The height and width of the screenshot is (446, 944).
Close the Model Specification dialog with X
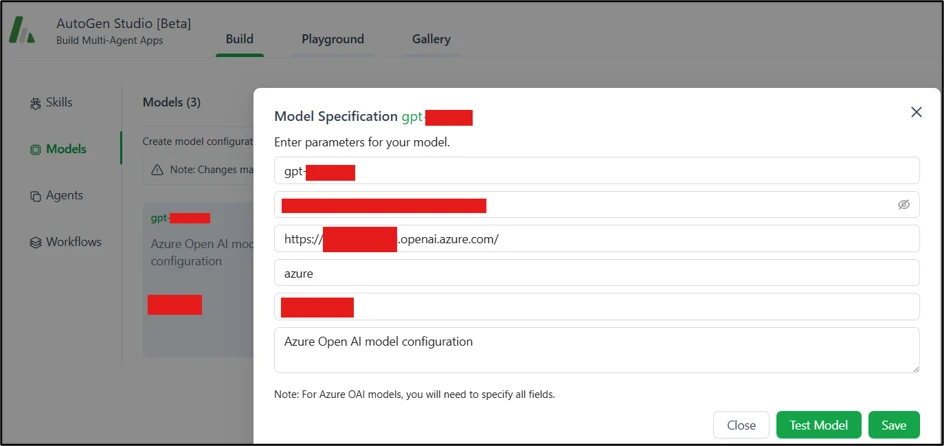(916, 112)
